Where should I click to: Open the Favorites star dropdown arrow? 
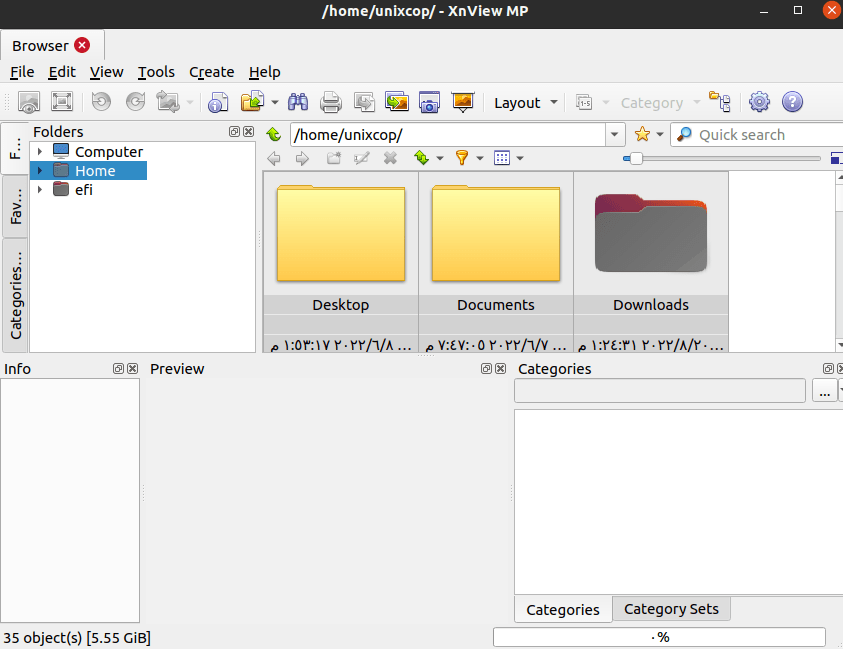(660, 134)
